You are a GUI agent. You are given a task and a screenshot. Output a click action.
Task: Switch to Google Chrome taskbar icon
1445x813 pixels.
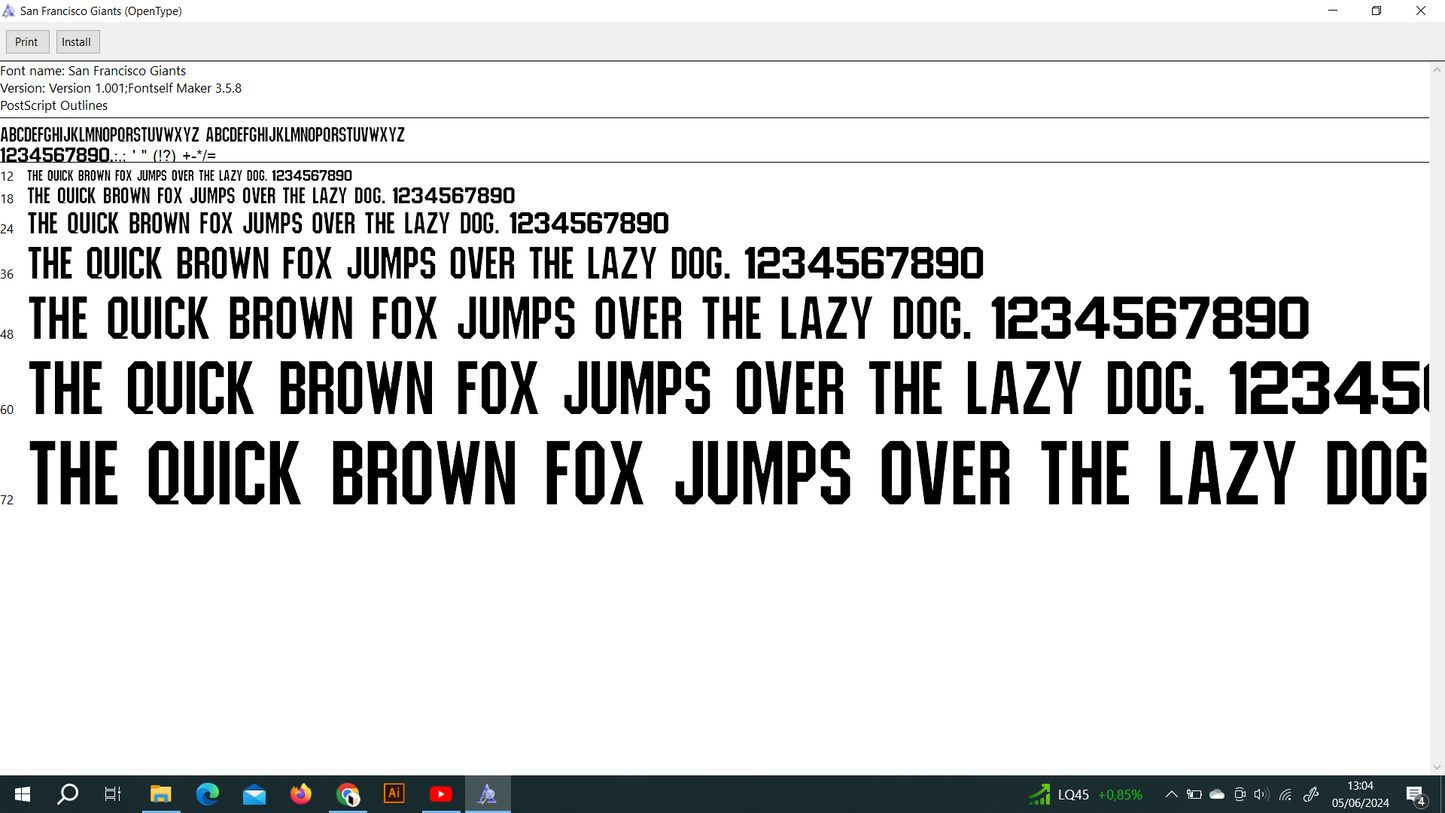(x=347, y=794)
